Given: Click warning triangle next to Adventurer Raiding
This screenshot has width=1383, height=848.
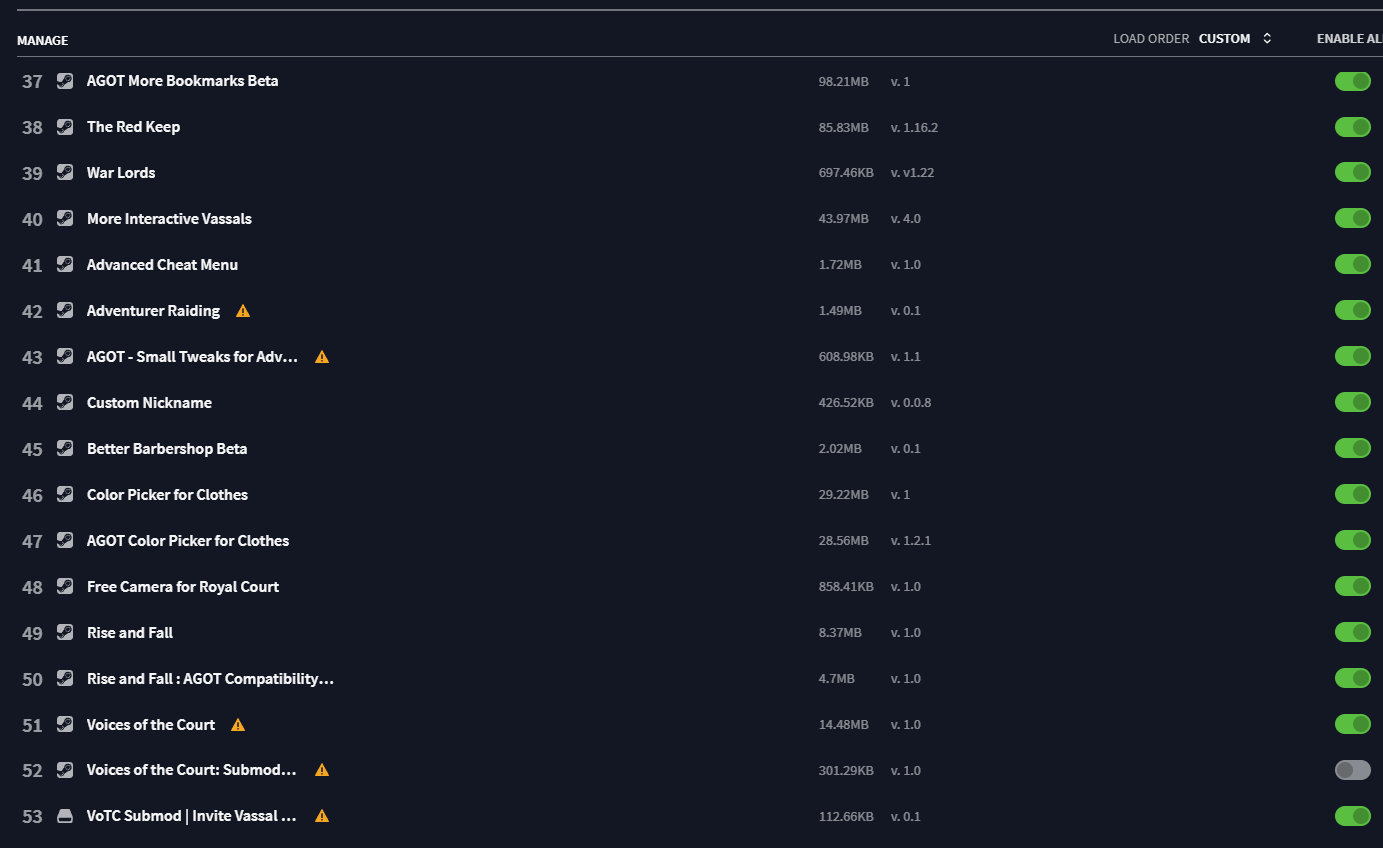Looking at the screenshot, I should click(x=243, y=311).
